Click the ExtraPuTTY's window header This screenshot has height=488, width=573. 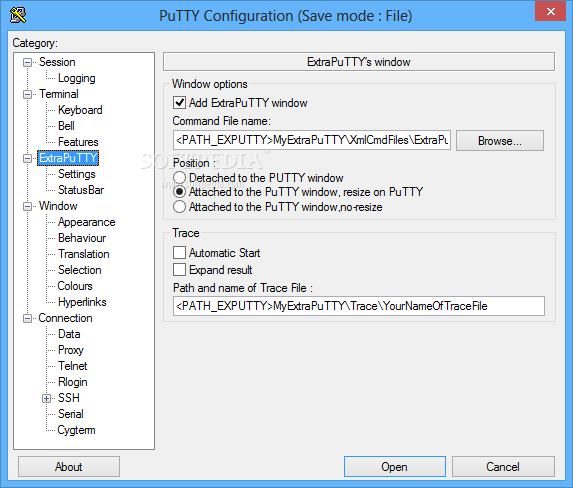tap(359, 62)
